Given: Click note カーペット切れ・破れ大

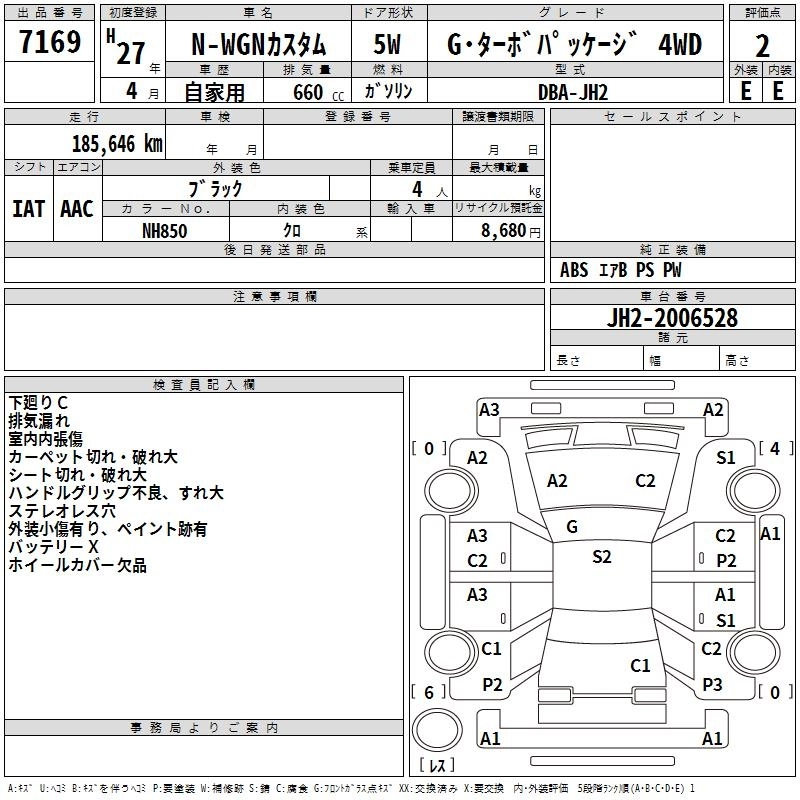Looking at the screenshot, I should coord(93,457).
